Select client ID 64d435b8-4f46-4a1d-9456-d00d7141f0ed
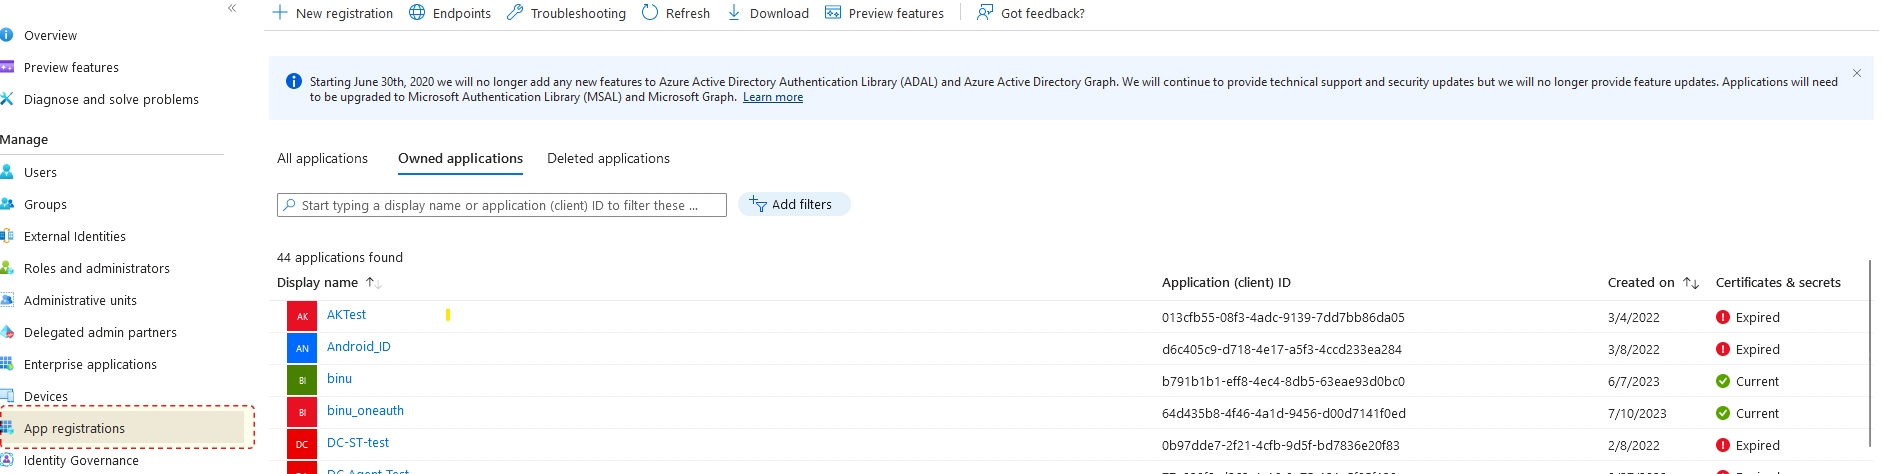This screenshot has height=474, width=1882. coord(1284,414)
